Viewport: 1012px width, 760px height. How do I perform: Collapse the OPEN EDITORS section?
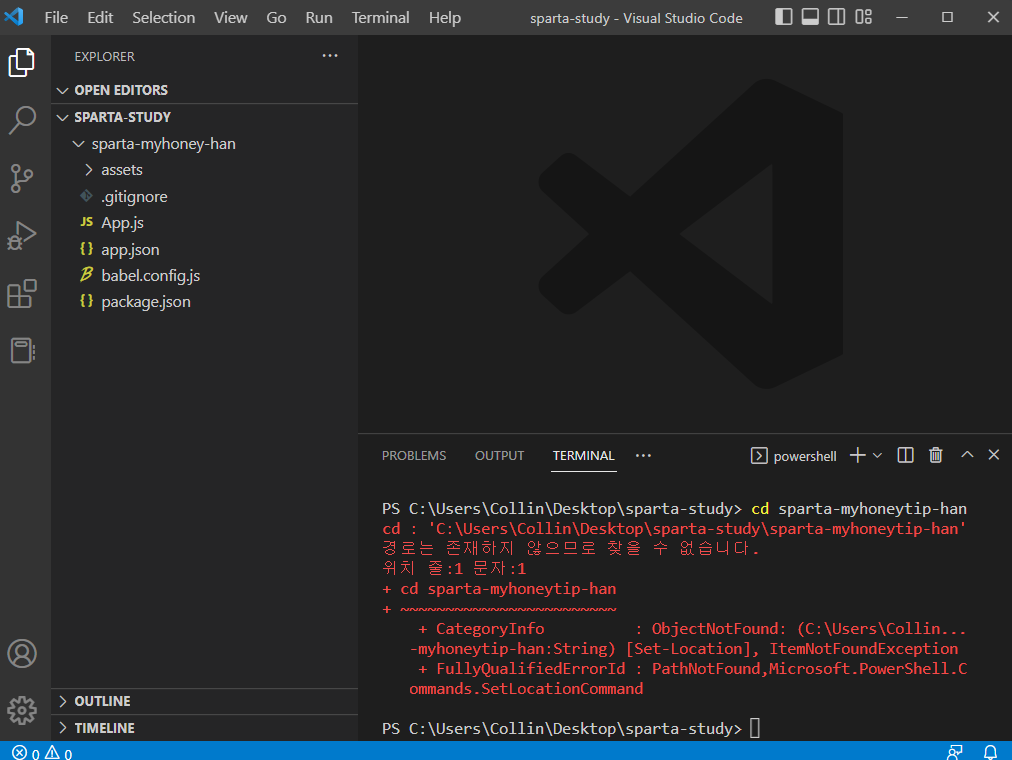click(x=205, y=90)
